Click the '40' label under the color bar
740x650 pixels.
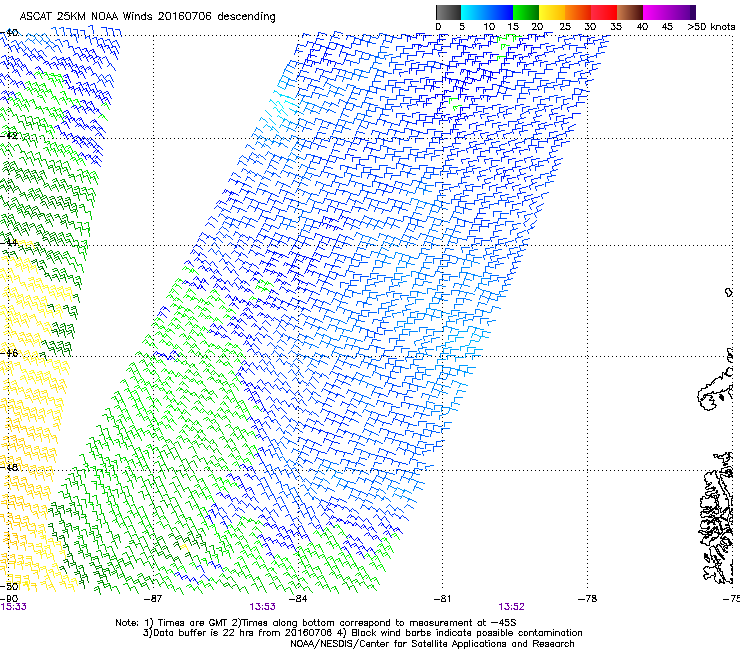click(x=642, y=27)
